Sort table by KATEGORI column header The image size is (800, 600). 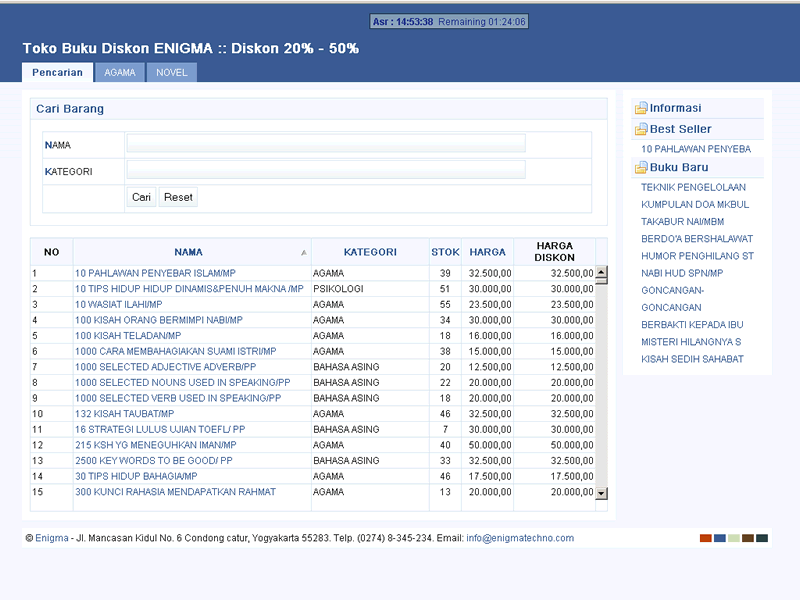370,252
